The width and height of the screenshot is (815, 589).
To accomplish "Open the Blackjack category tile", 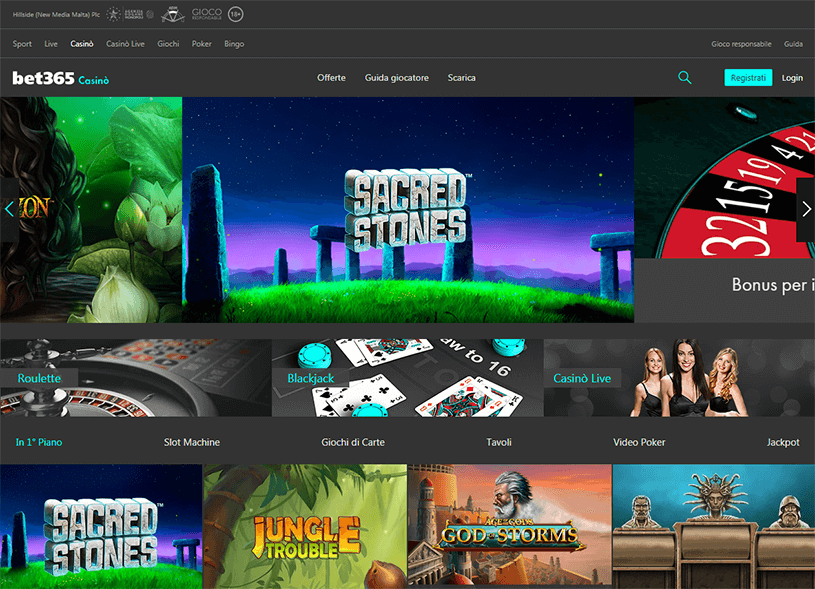I will 408,378.
